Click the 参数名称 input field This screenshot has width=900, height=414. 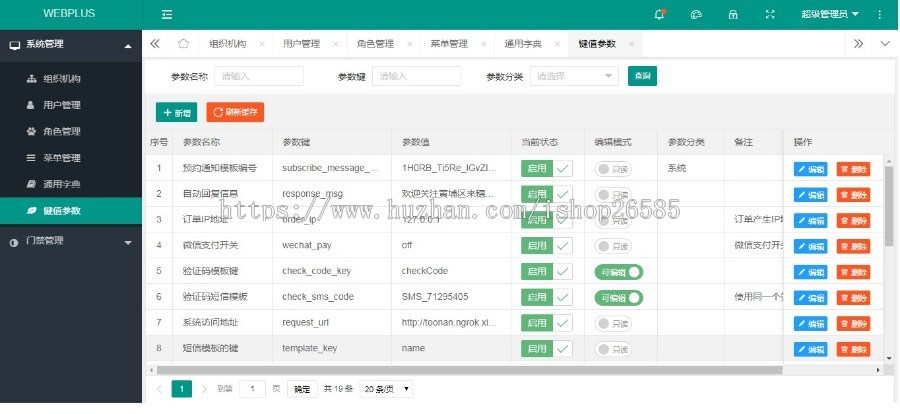(x=259, y=76)
